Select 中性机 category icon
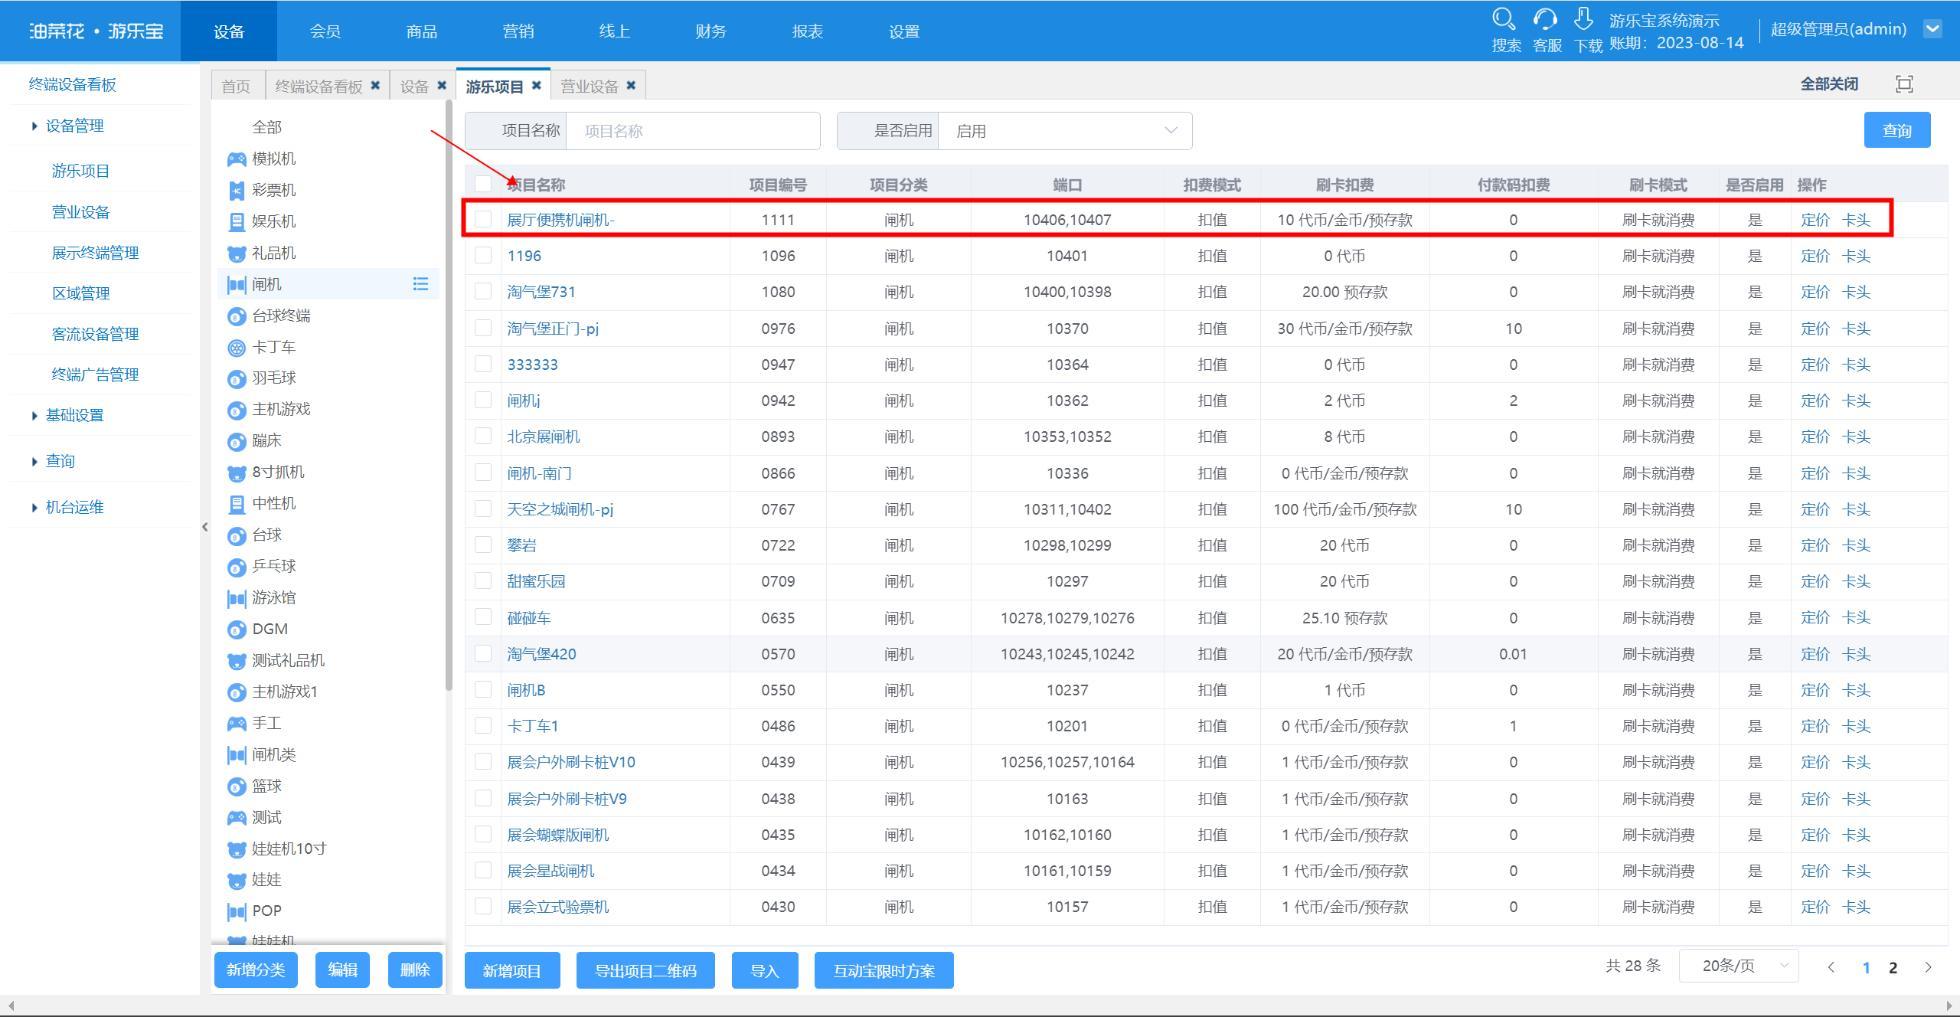1960x1017 pixels. coord(236,504)
